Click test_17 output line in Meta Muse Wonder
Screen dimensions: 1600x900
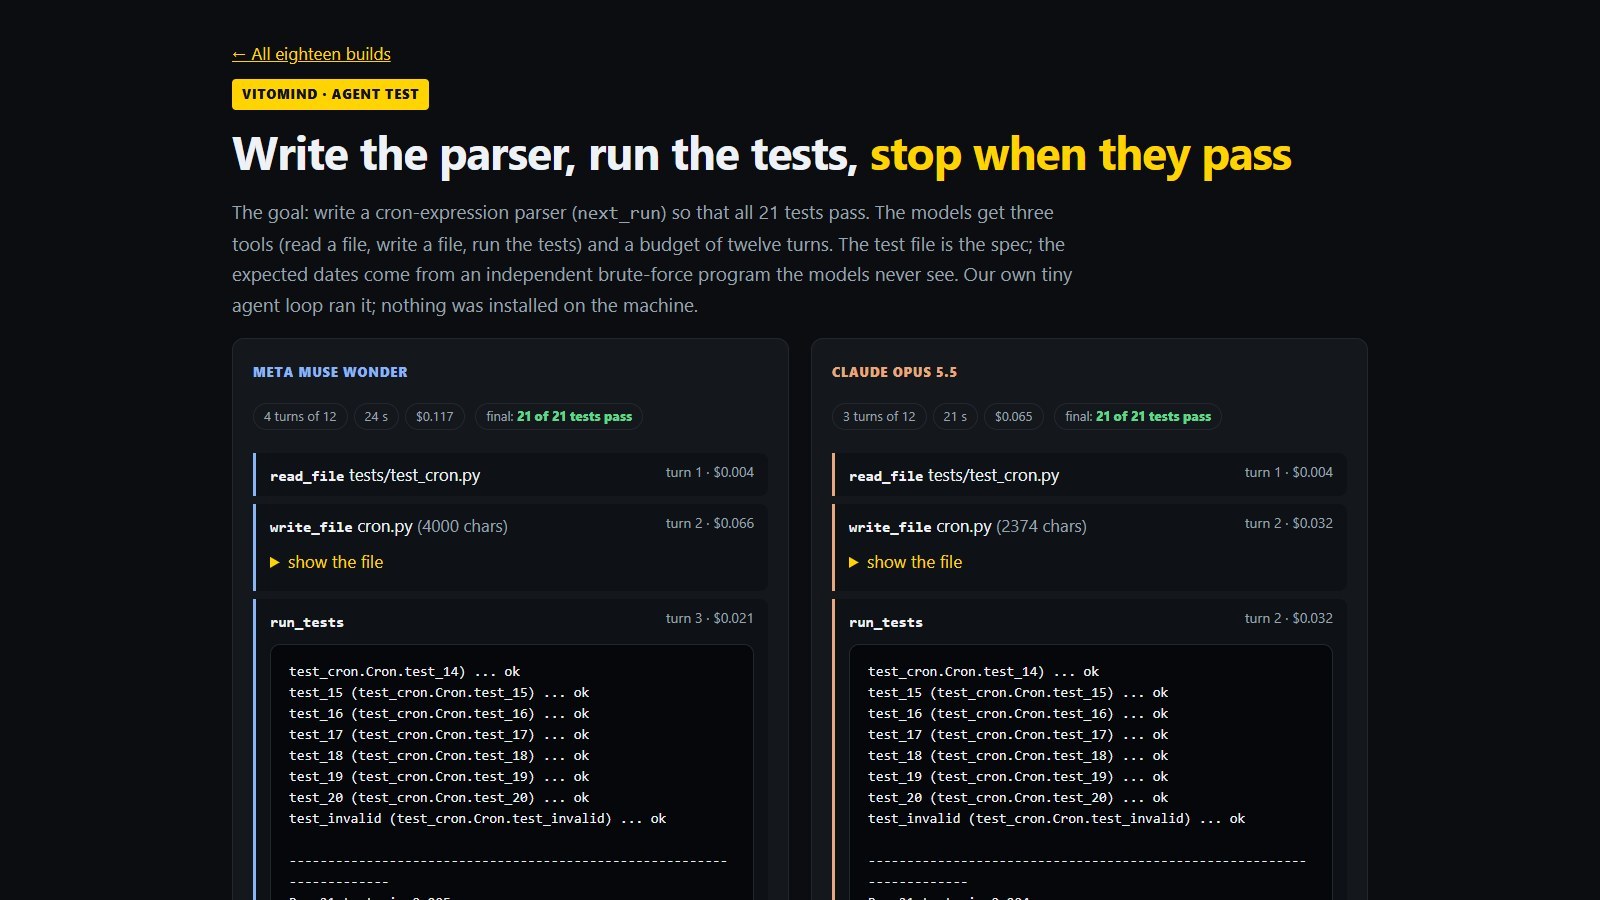pyautogui.click(x=439, y=734)
